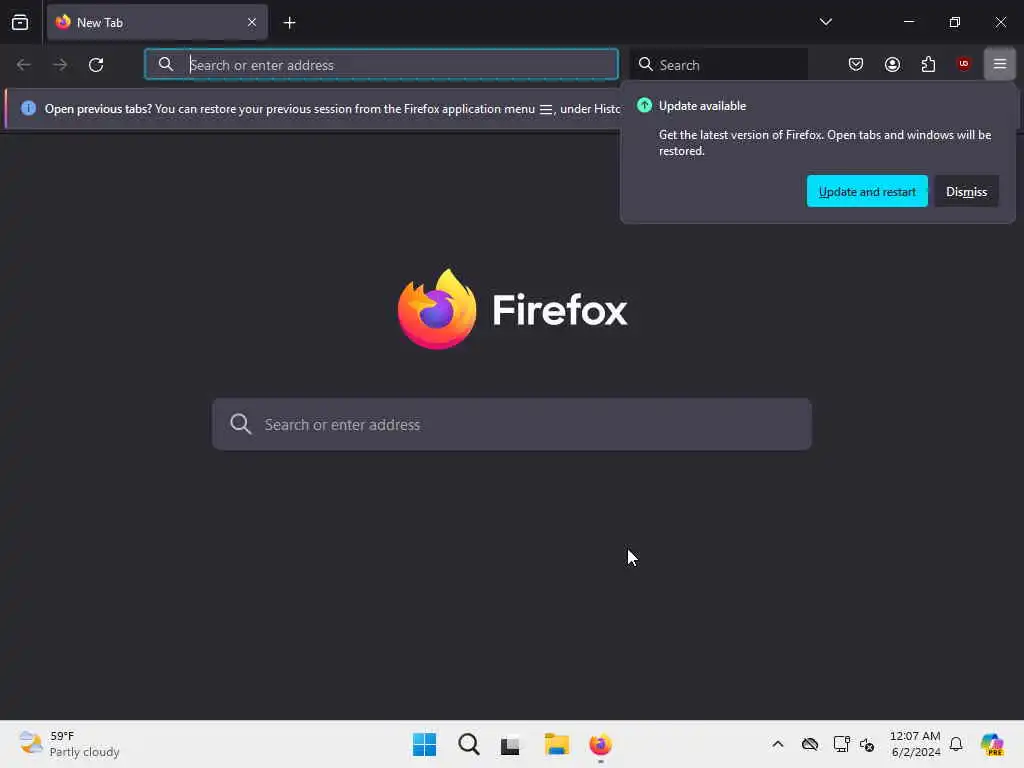The image size is (1024, 768).
Task: Click the magnifier icon in center search box
Action: pyautogui.click(x=240, y=424)
